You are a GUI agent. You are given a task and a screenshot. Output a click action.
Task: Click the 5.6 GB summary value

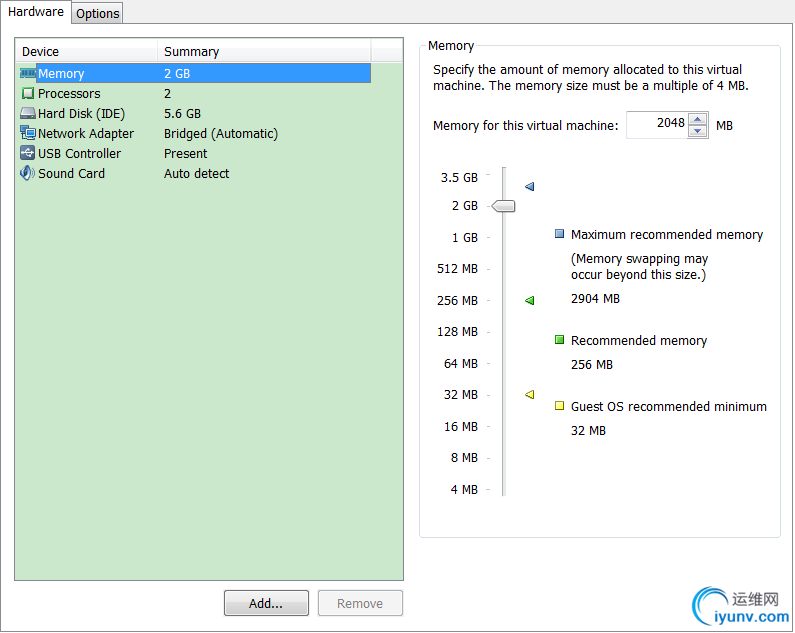(x=183, y=113)
